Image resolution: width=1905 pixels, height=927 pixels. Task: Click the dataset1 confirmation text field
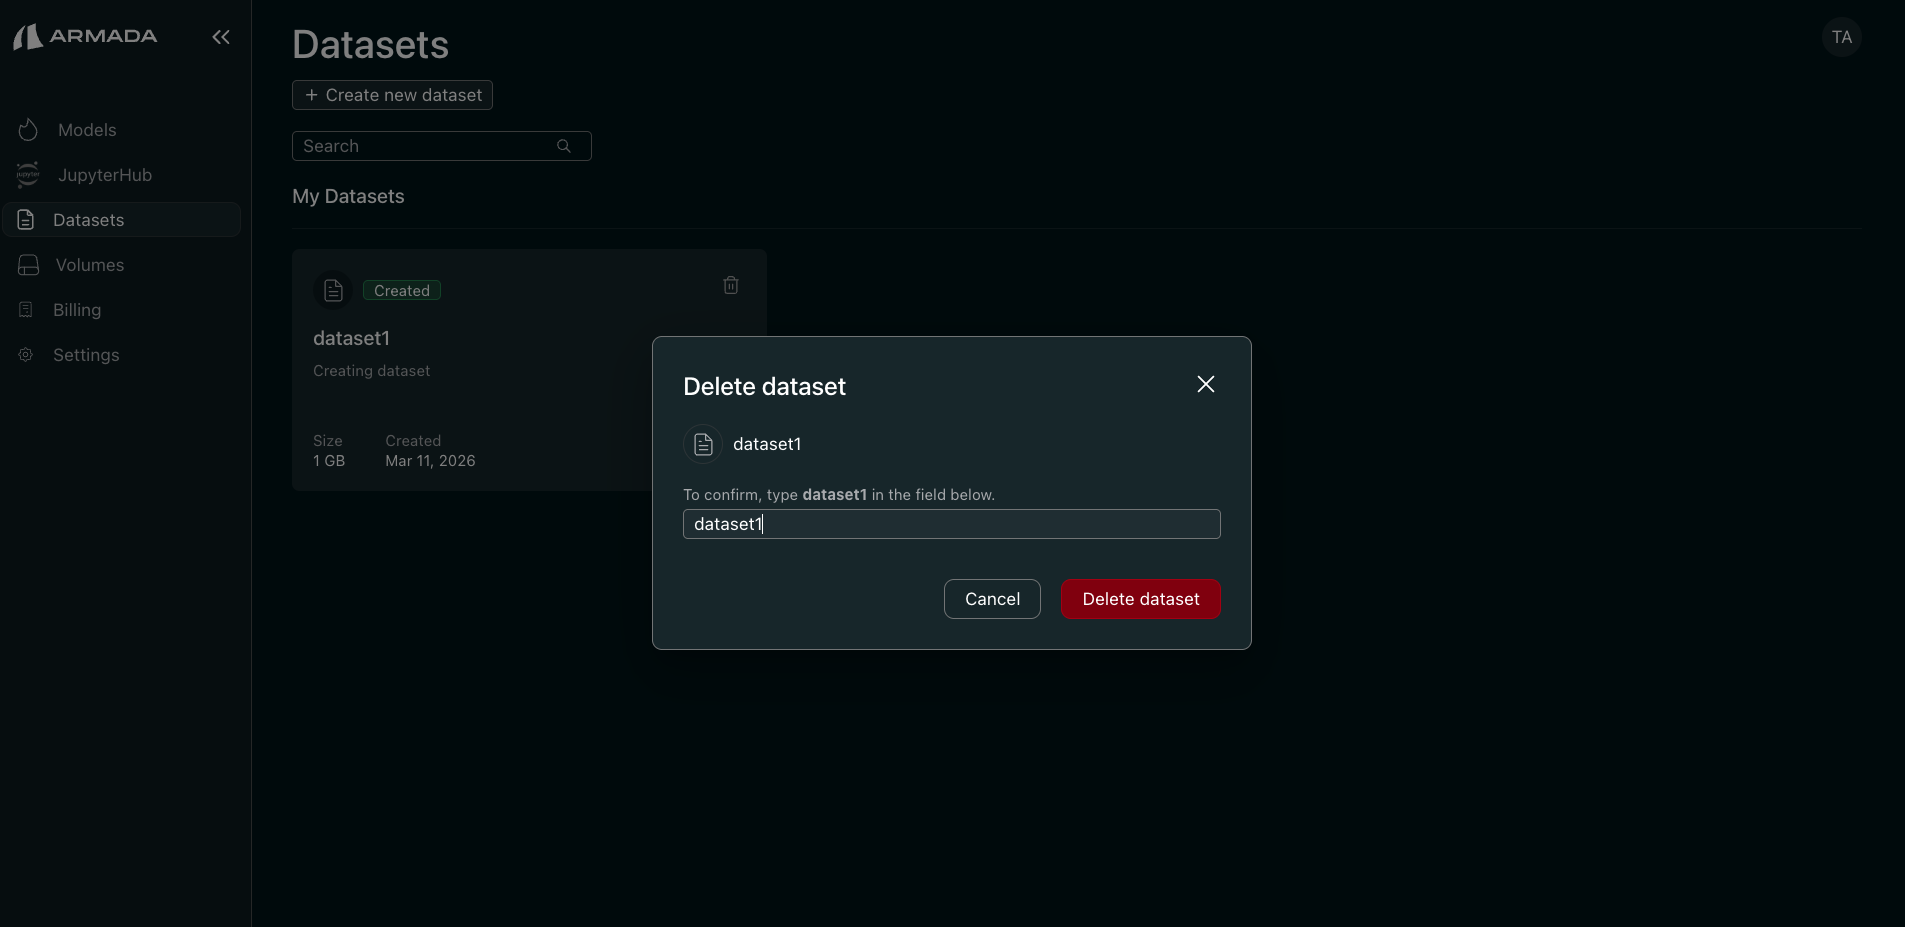(950, 524)
